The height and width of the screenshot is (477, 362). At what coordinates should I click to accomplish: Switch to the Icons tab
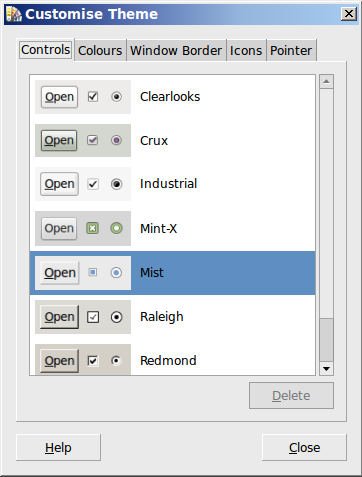tap(246, 50)
